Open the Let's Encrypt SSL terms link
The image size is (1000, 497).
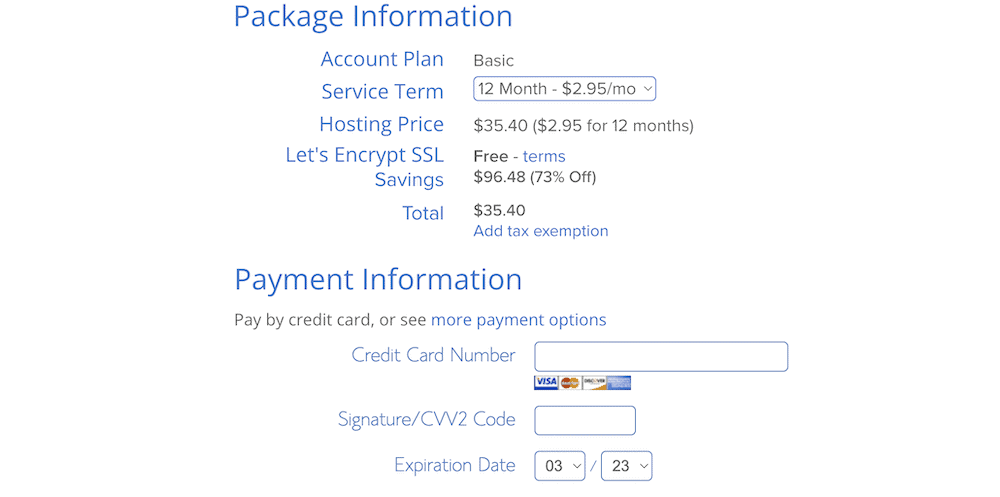point(544,156)
